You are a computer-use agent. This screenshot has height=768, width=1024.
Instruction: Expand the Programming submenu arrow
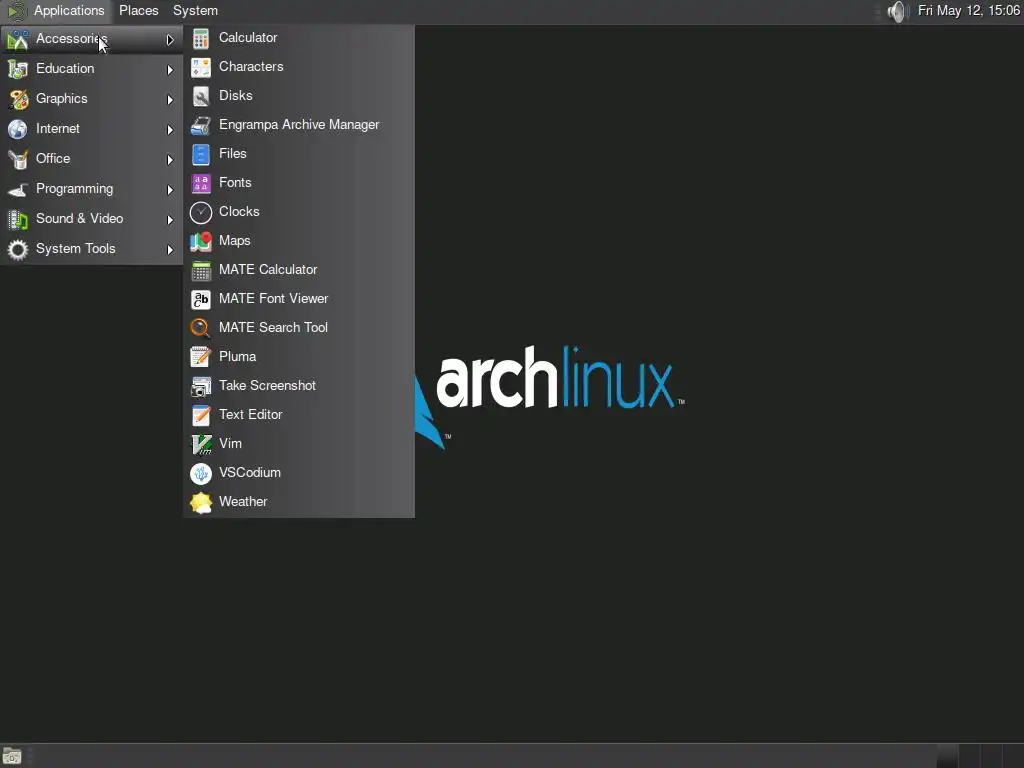coord(170,189)
